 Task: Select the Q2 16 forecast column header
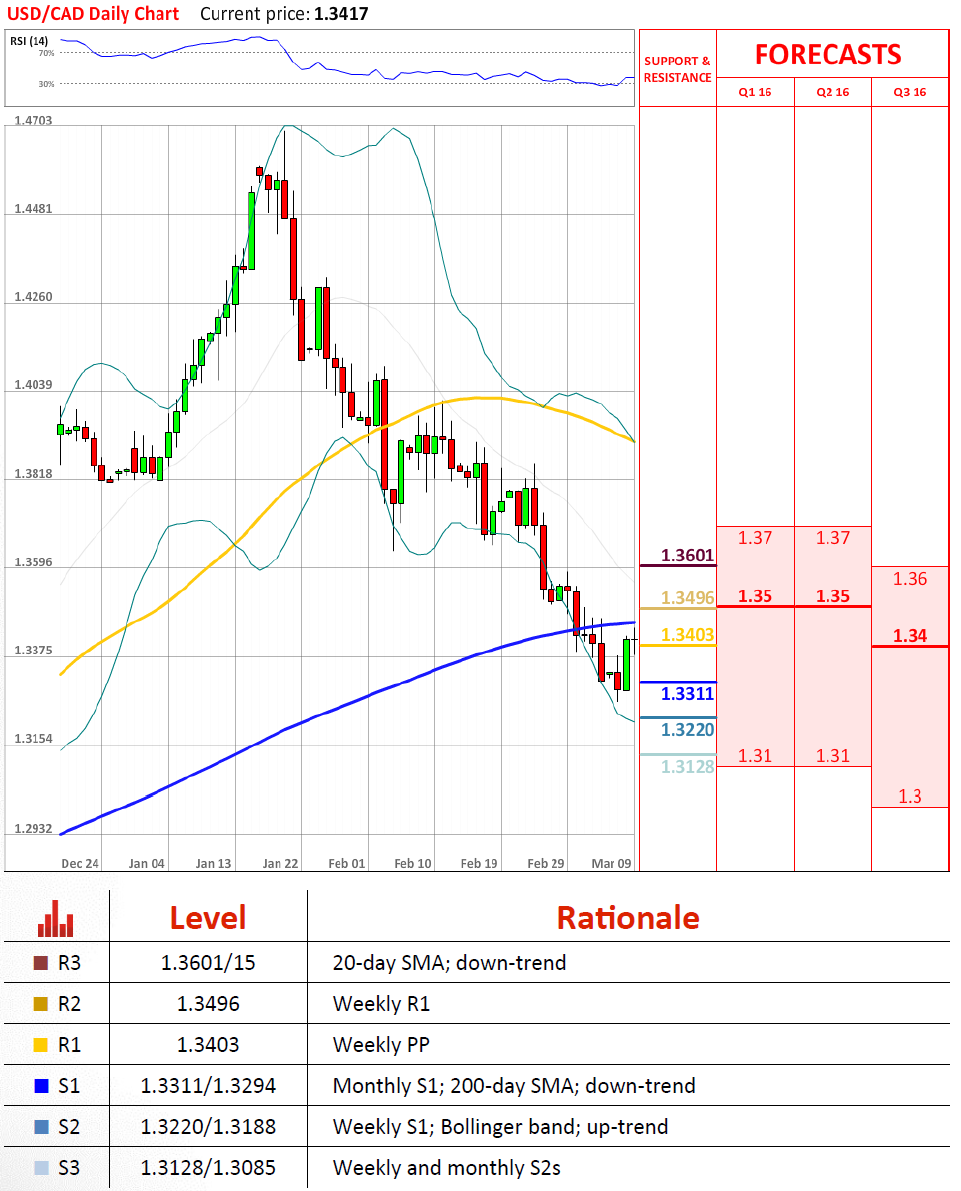click(833, 92)
